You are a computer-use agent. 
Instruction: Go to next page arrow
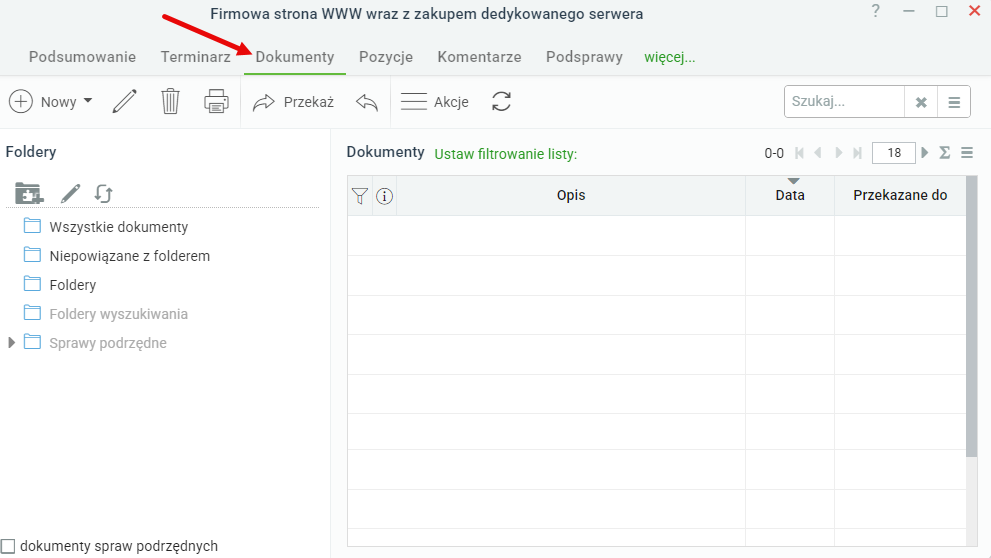tap(839, 153)
